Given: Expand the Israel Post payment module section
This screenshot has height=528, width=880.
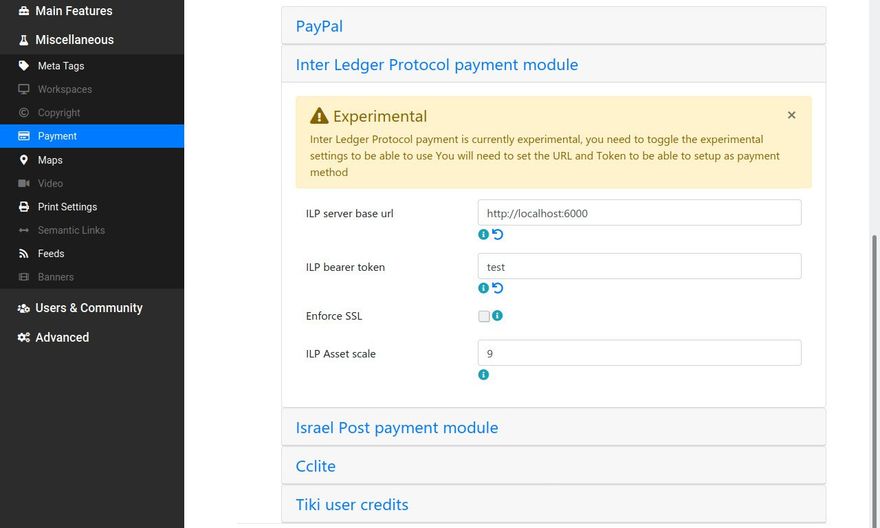Looking at the screenshot, I should pyautogui.click(x=397, y=428).
